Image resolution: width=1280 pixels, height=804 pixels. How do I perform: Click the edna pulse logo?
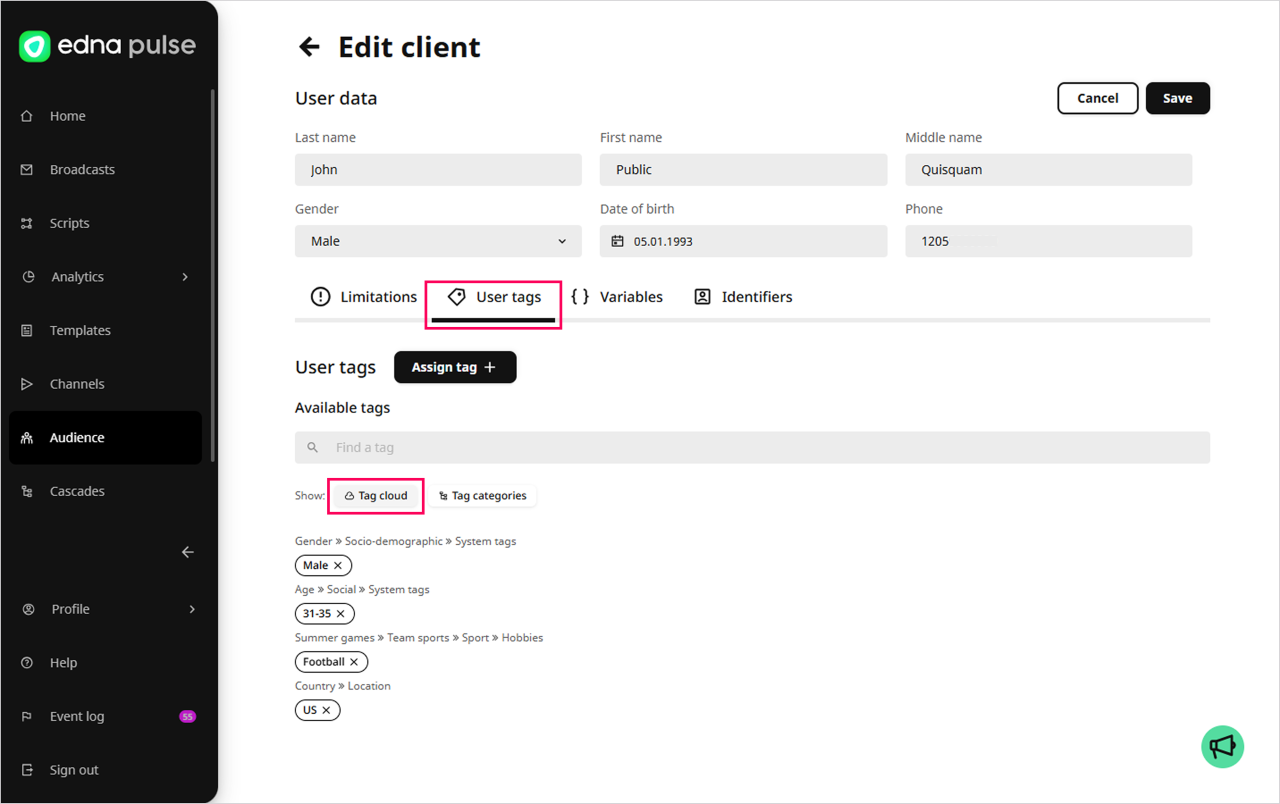(x=107, y=46)
